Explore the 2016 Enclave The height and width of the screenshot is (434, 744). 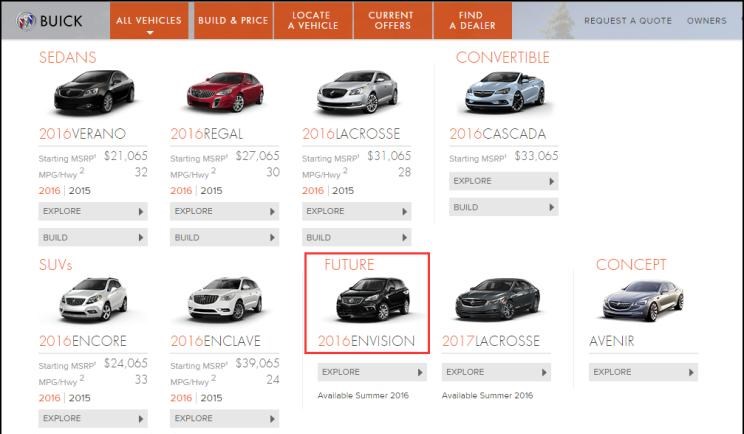[224, 418]
